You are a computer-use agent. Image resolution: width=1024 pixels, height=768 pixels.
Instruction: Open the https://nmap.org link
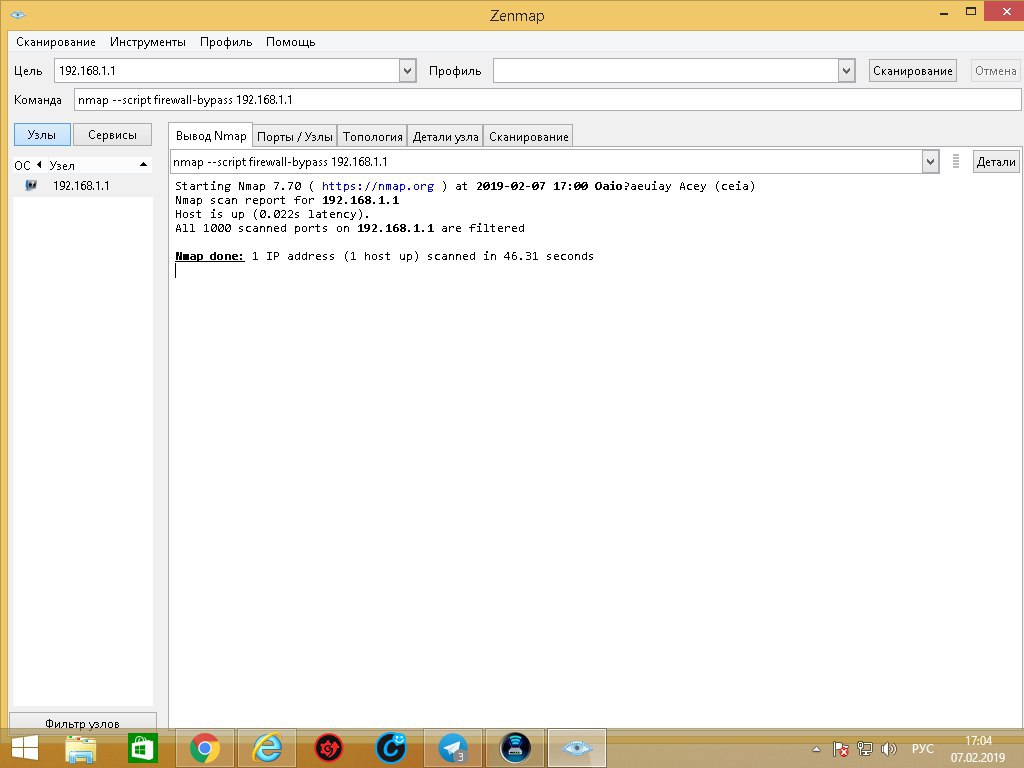pyautogui.click(x=377, y=186)
